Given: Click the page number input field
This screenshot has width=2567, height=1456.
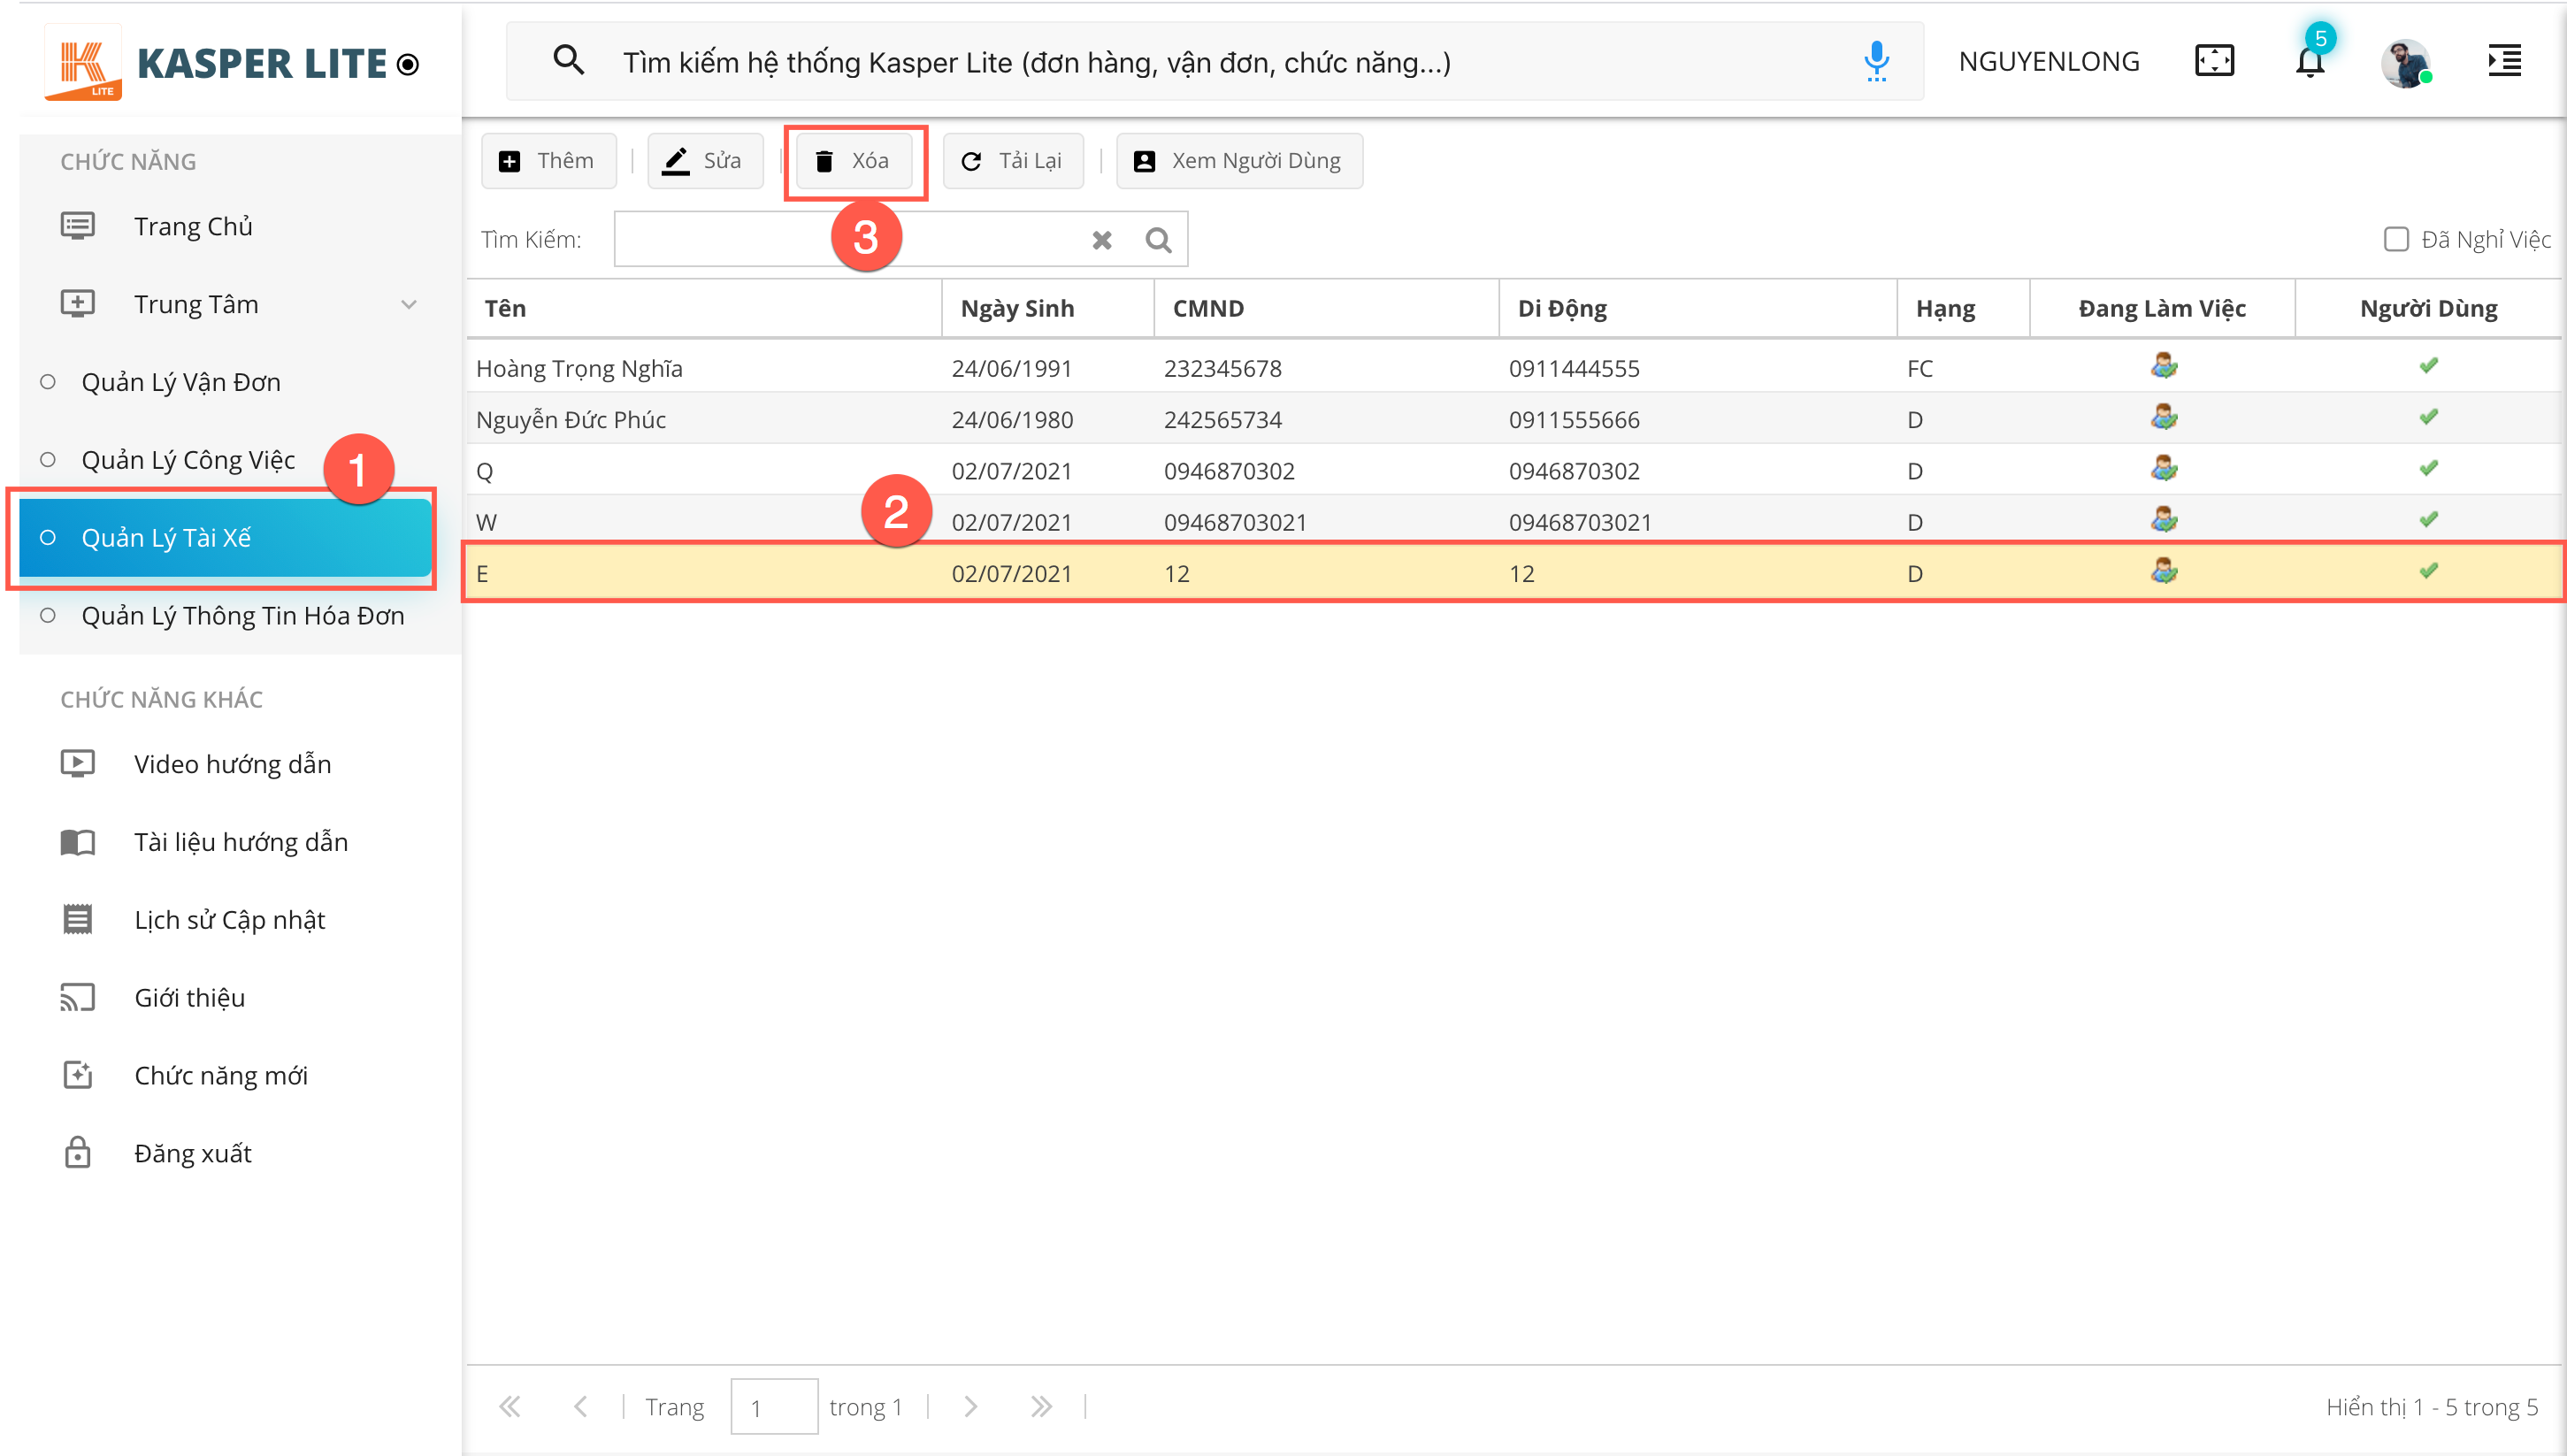Looking at the screenshot, I should 773,1407.
